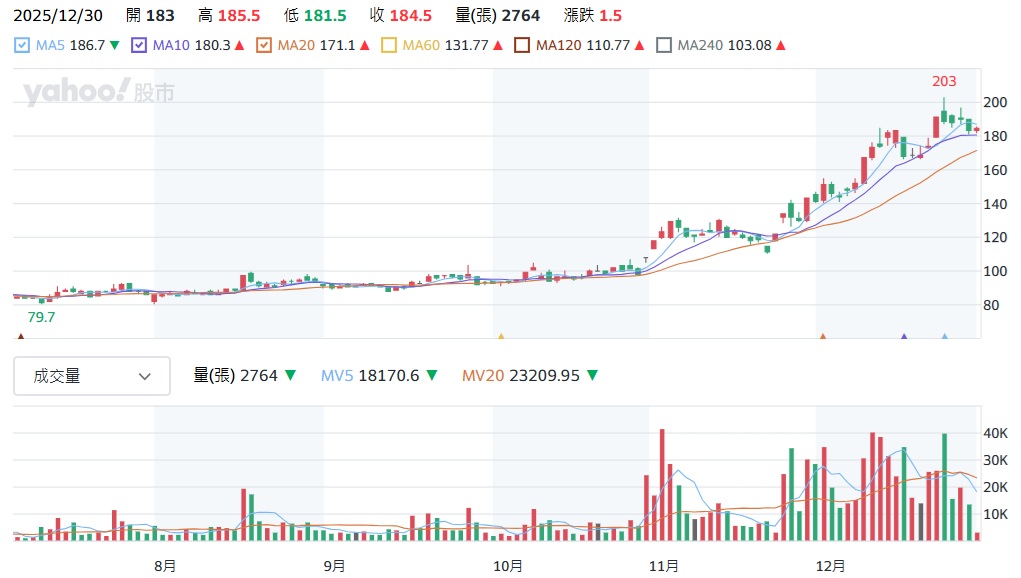Click the chevron arrow in 成交量 selector
Image resolution: width=1021 pixels, height=578 pixels.
click(145, 377)
